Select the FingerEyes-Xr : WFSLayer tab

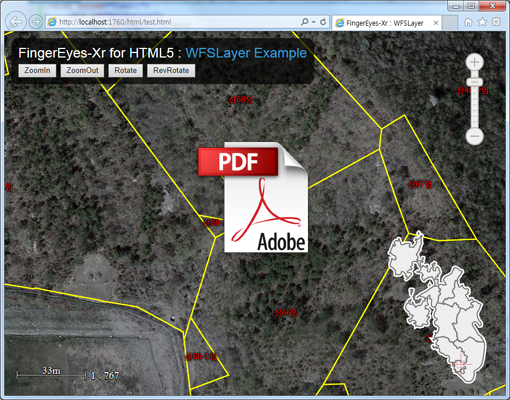click(387, 23)
